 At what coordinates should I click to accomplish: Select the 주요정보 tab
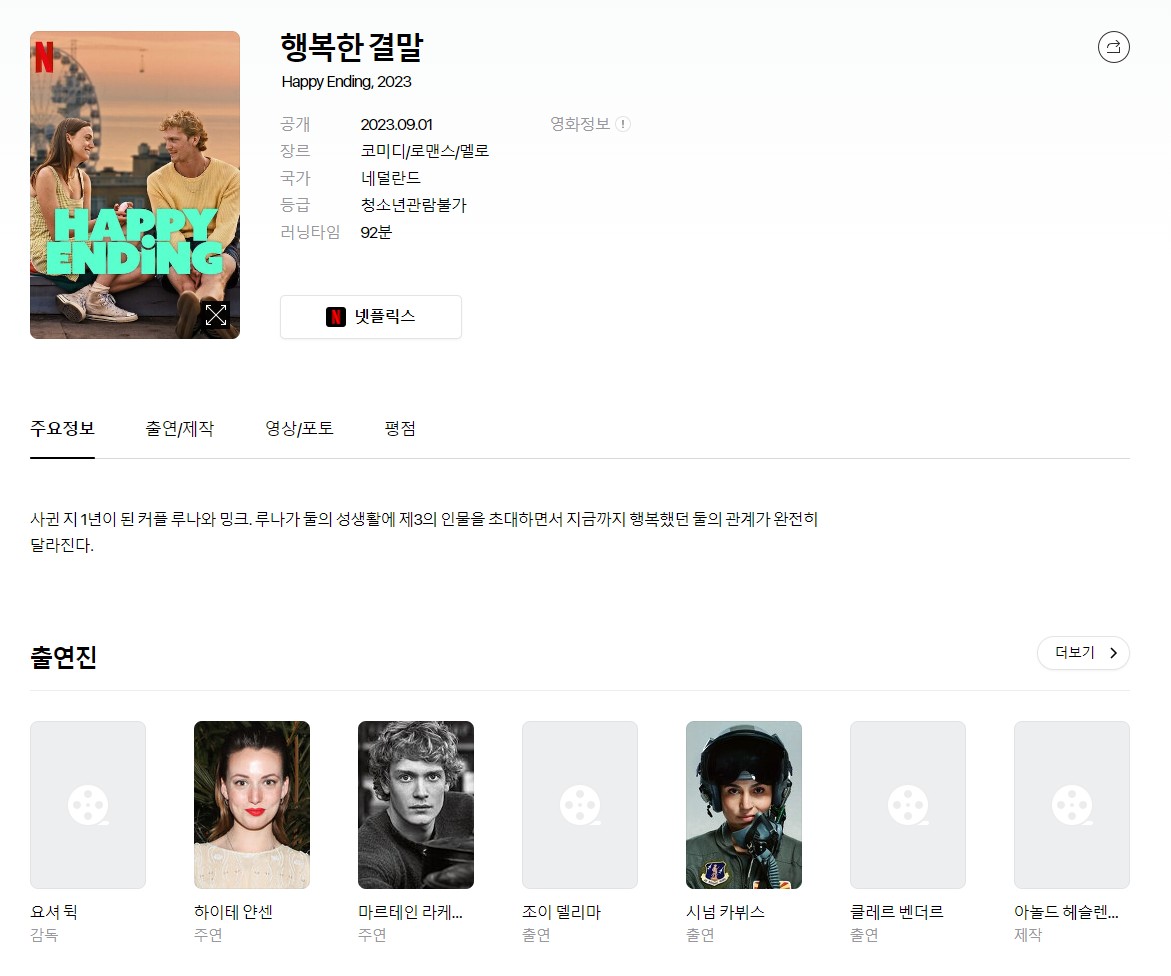[x=62, y=429]
